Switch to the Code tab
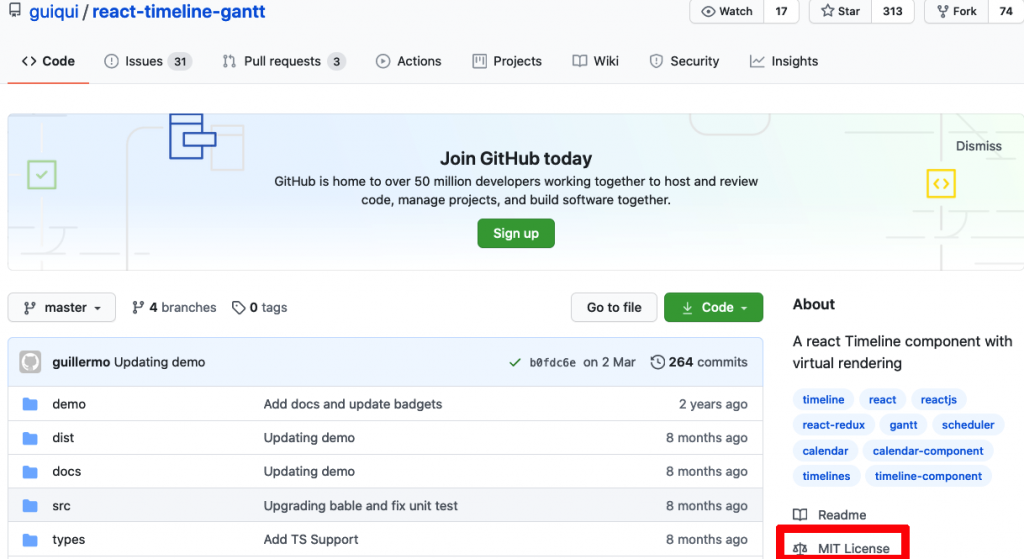Image resolution: width=1024 pixels, height=559 pixels. 48,61
